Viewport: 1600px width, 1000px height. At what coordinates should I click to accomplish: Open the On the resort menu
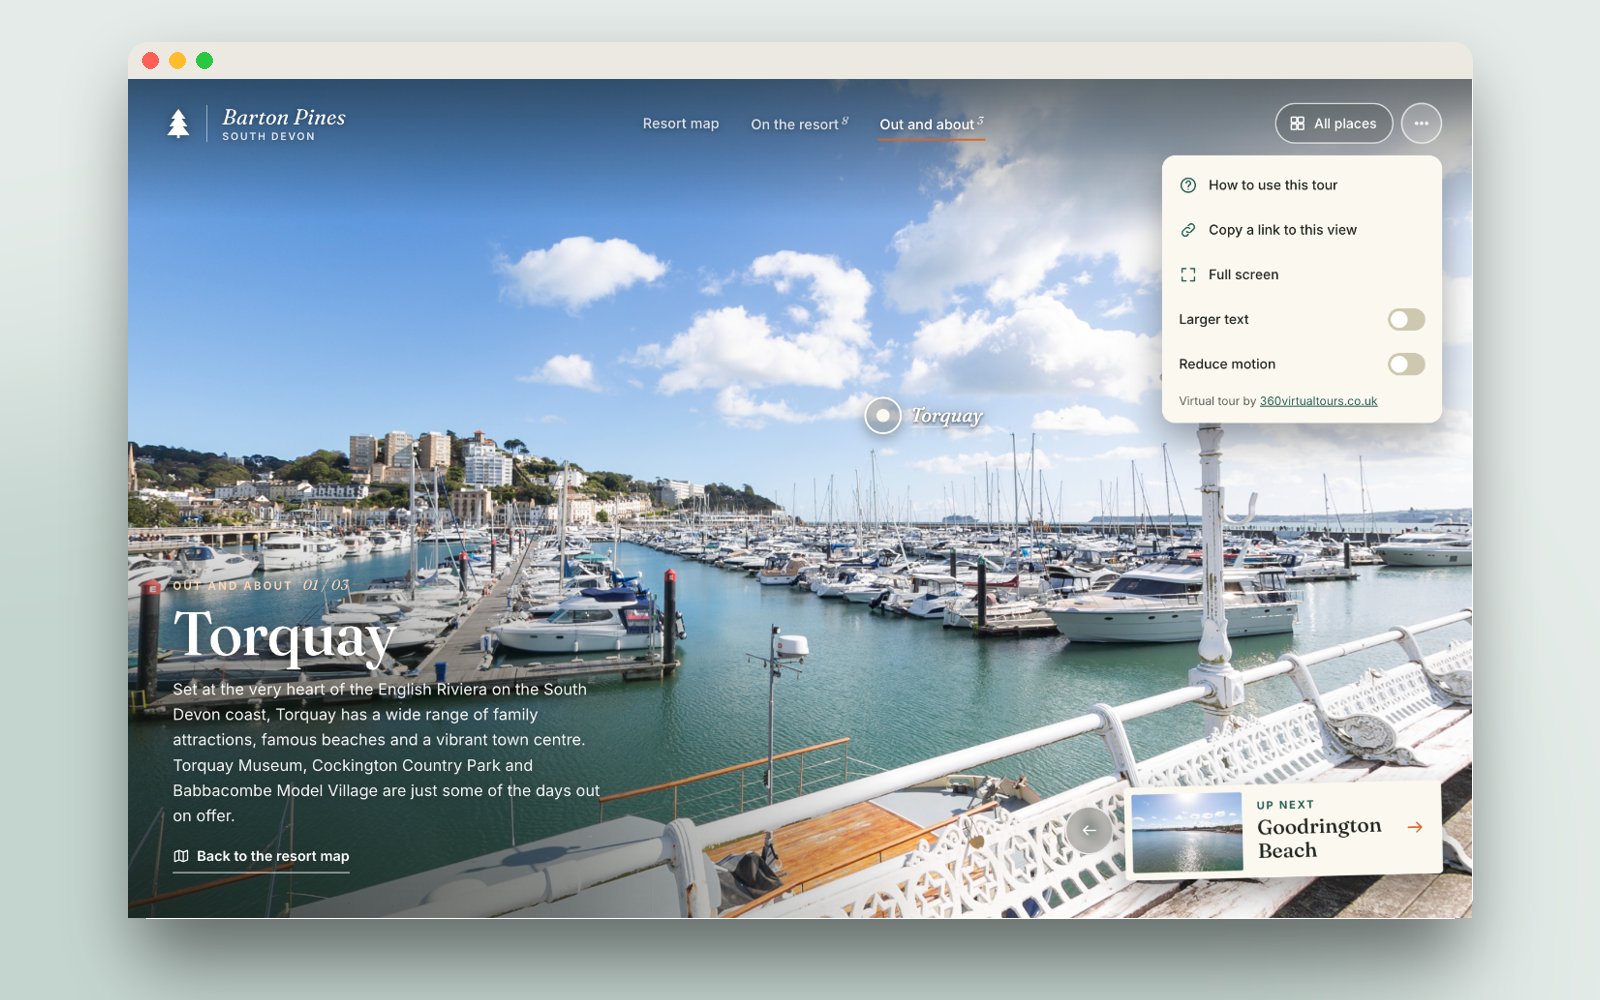799,124
